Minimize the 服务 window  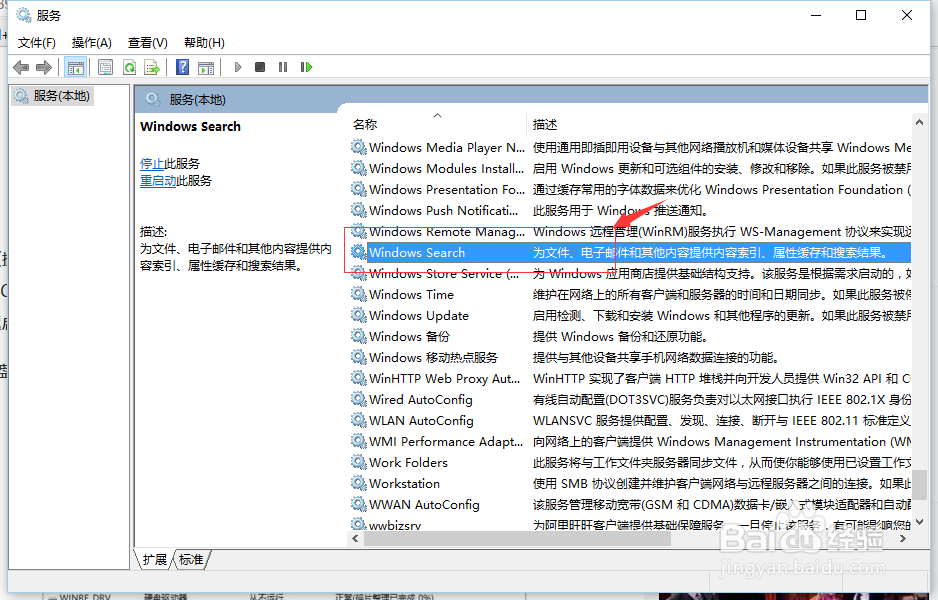pos(816,15)
